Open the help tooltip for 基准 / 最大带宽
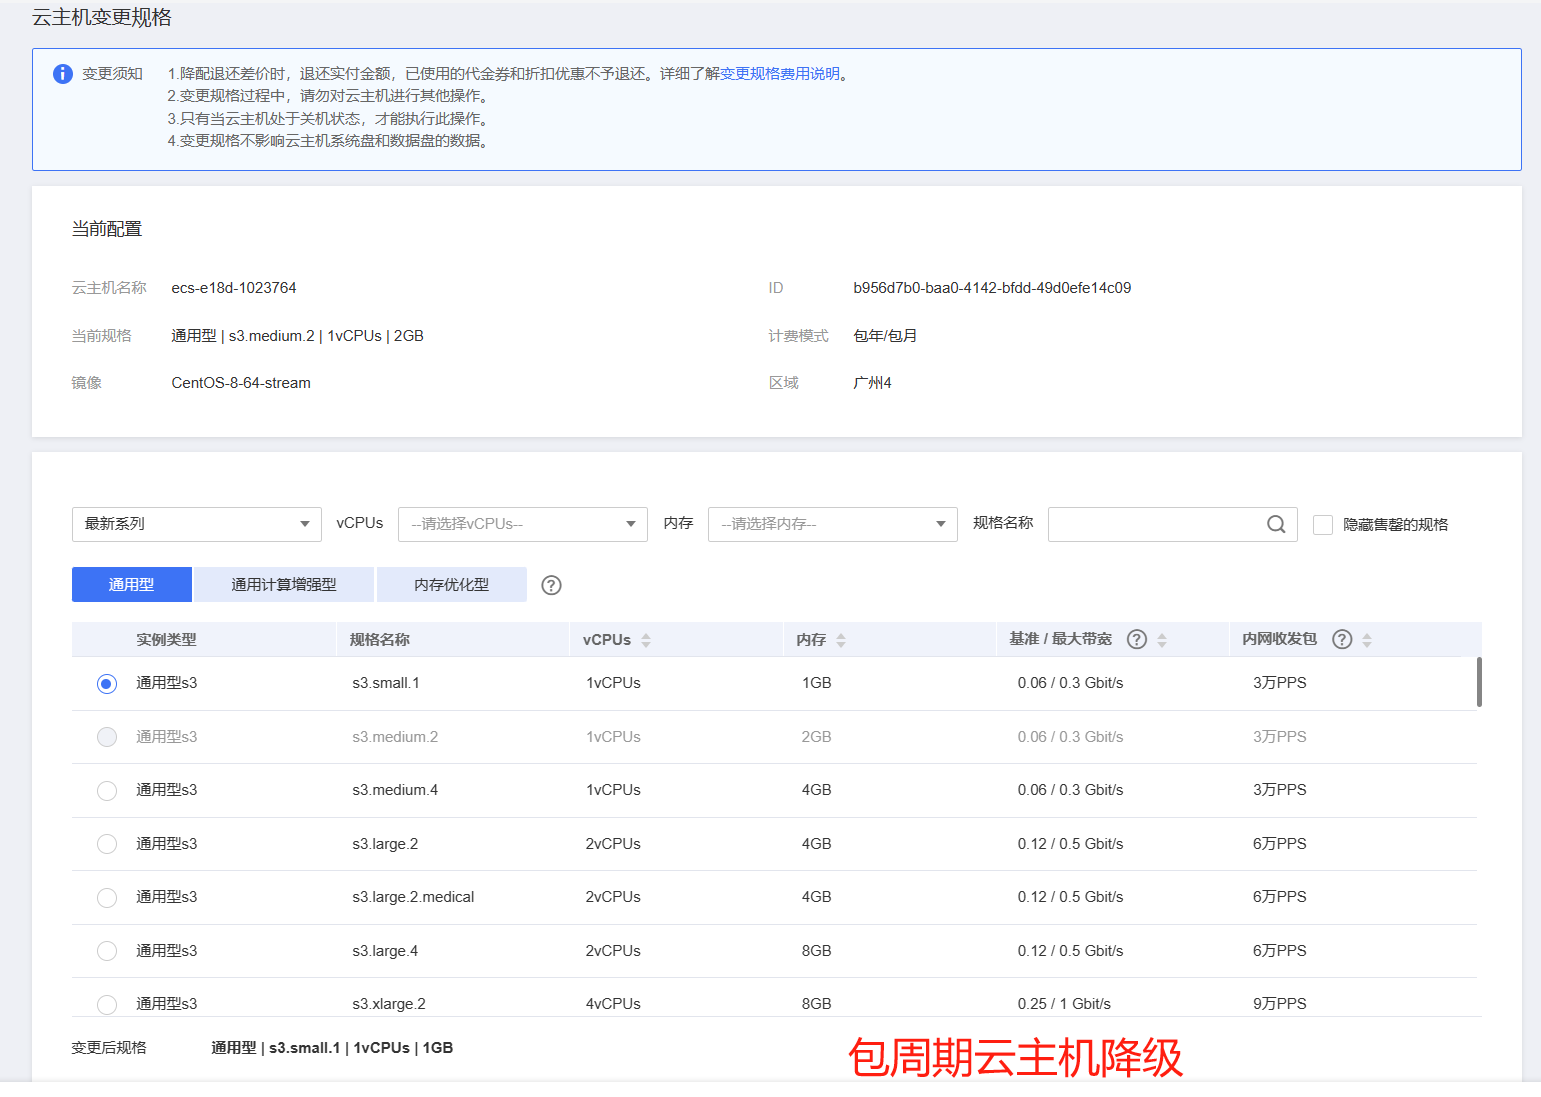This screenshot has width=1541, height=1097. 1136,639
